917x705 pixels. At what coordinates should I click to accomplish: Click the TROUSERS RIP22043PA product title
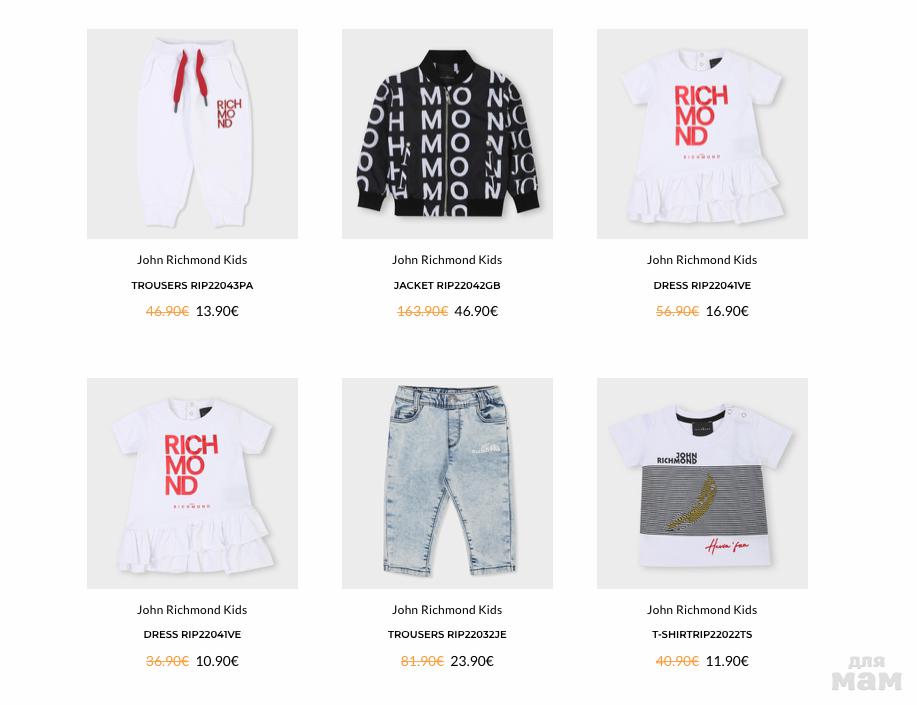pos(192,286)
